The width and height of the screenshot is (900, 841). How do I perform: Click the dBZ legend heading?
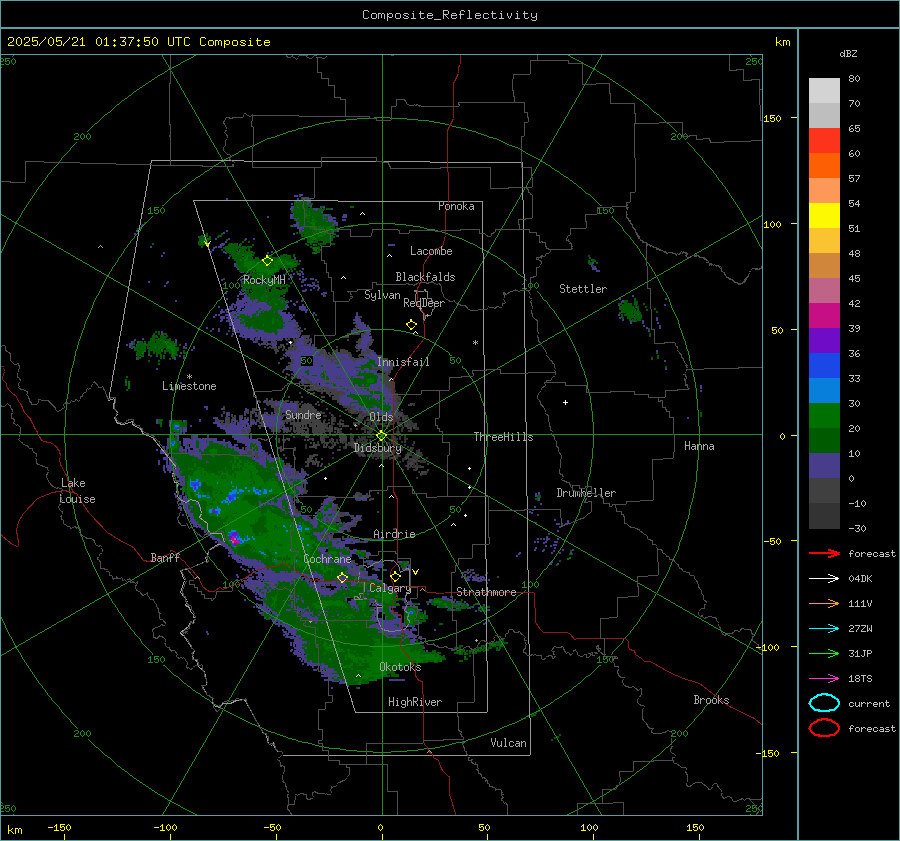pos(848,54)
